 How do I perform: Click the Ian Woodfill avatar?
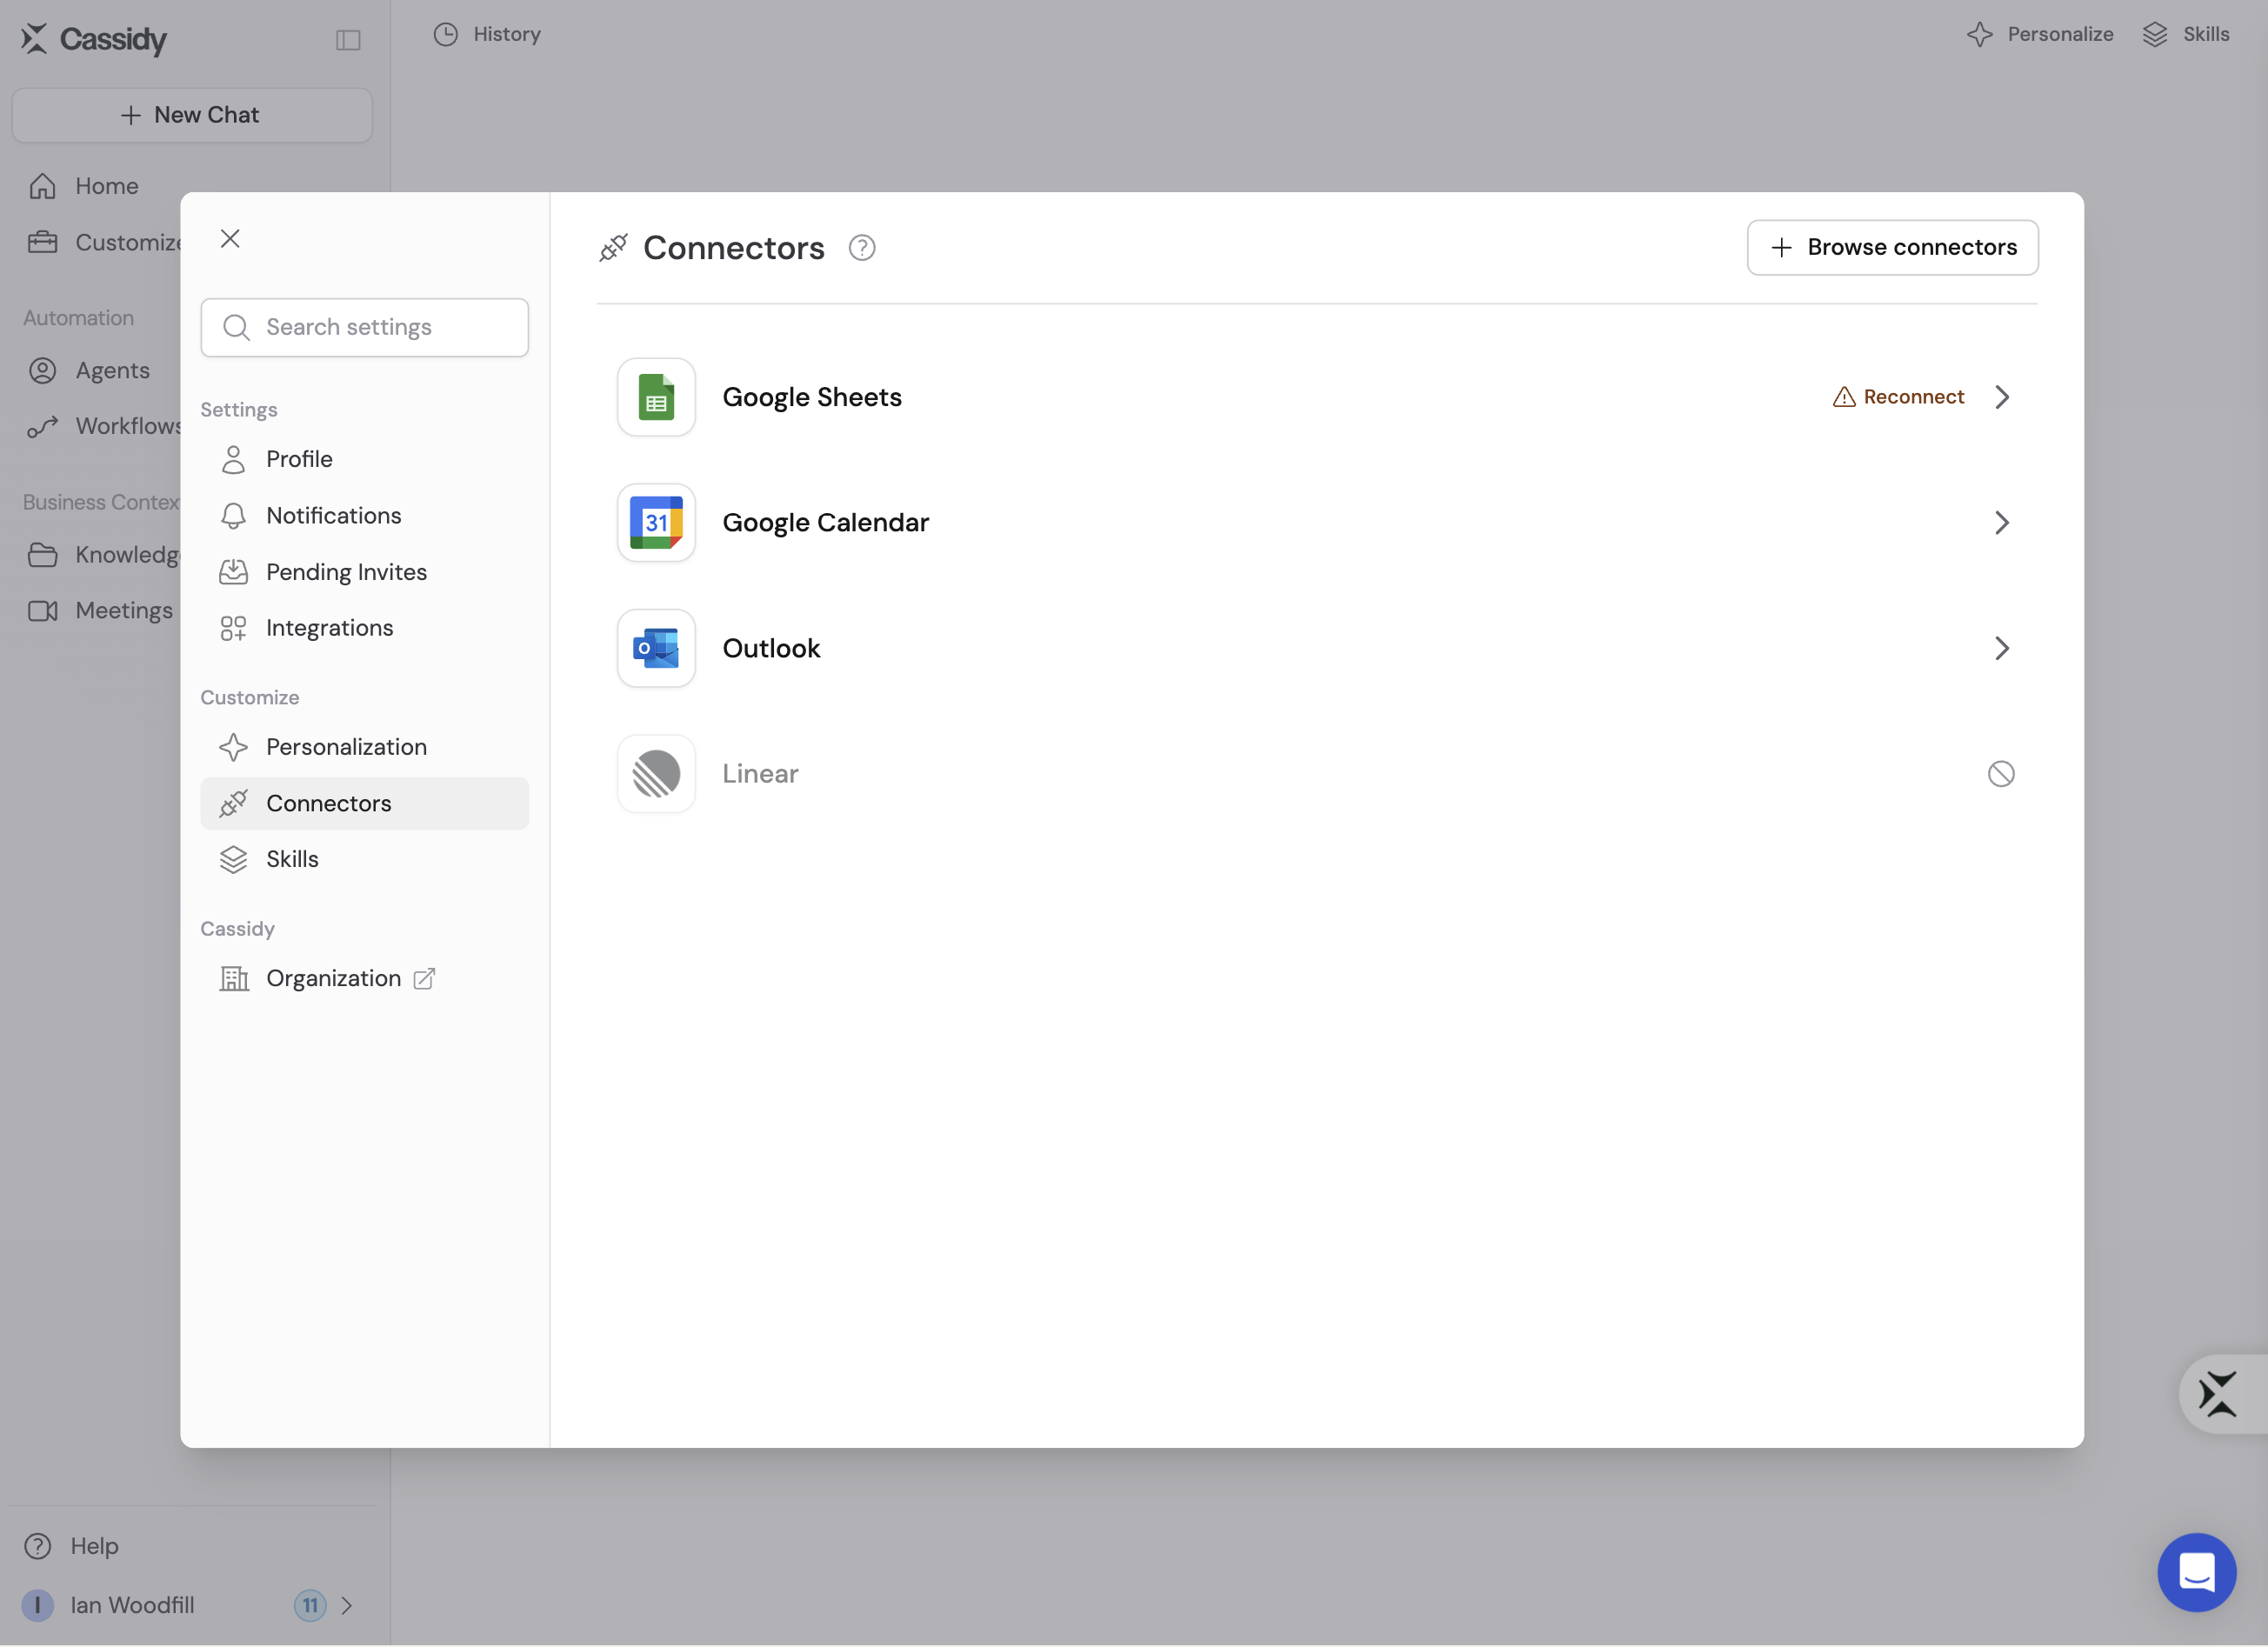click(x=38, y=1606)
